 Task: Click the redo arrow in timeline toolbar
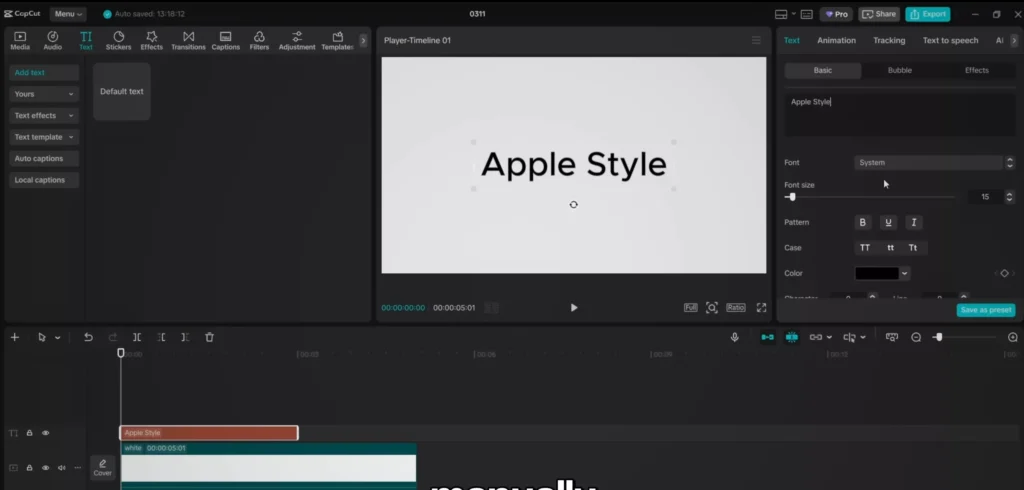click(112, 337)
